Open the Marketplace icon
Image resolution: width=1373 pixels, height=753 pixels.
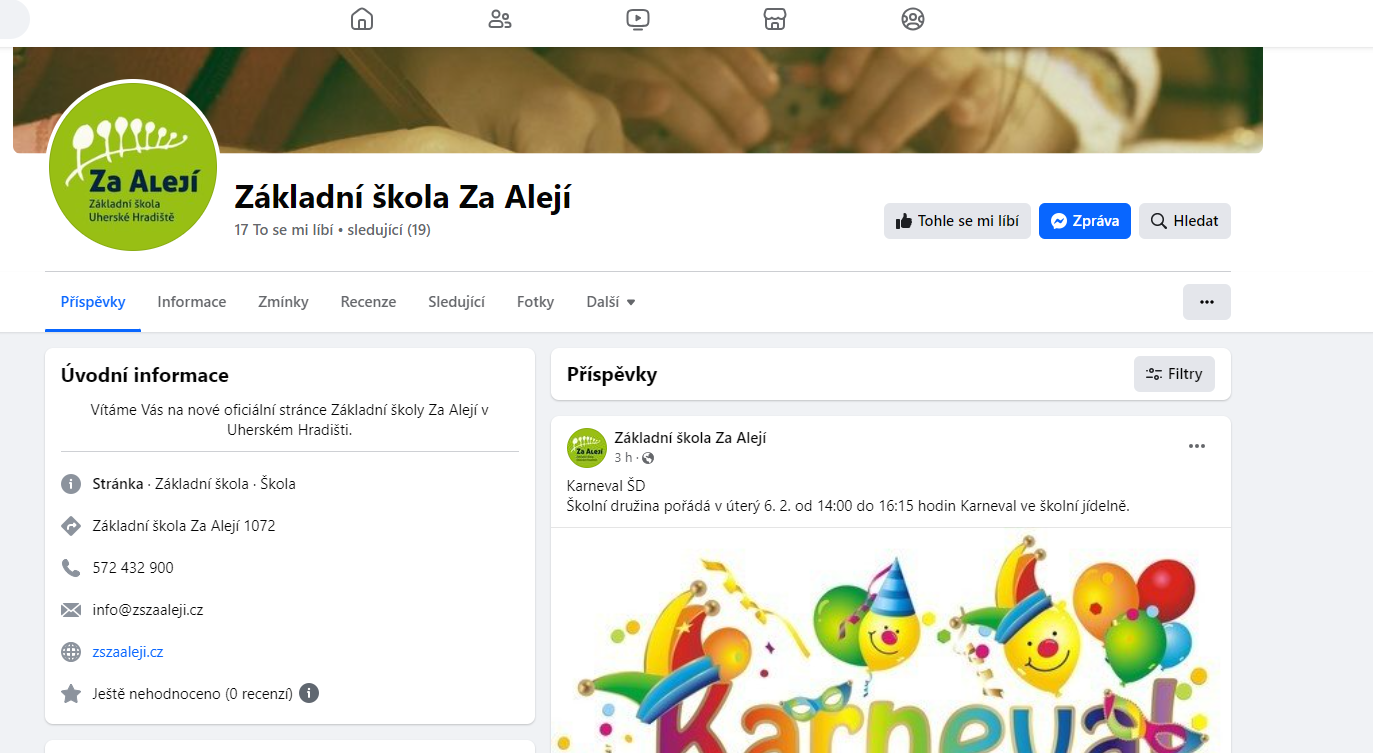[x=775, y=19]
